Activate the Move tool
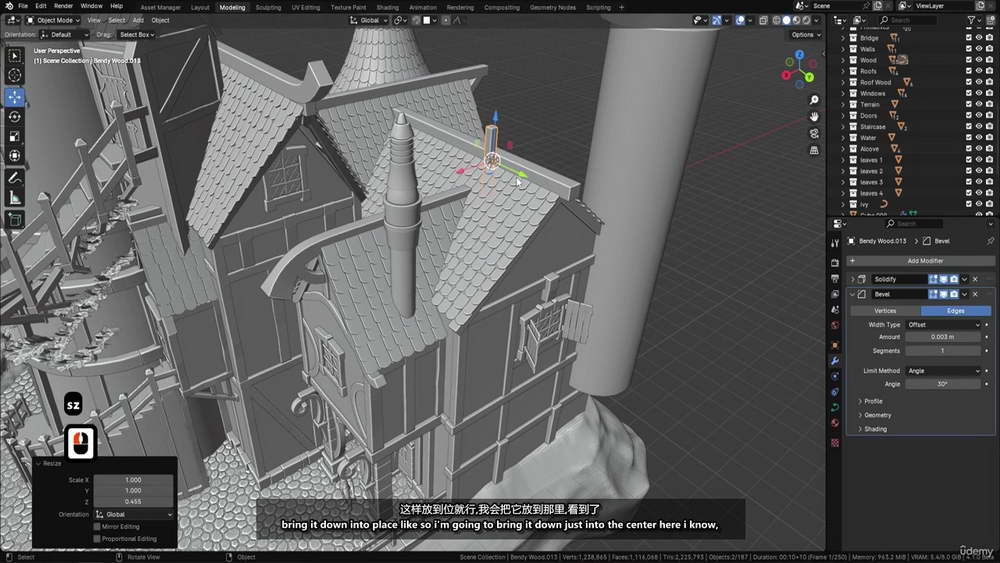This screenshot has height=563, width=1000. [x=15, y=97]
